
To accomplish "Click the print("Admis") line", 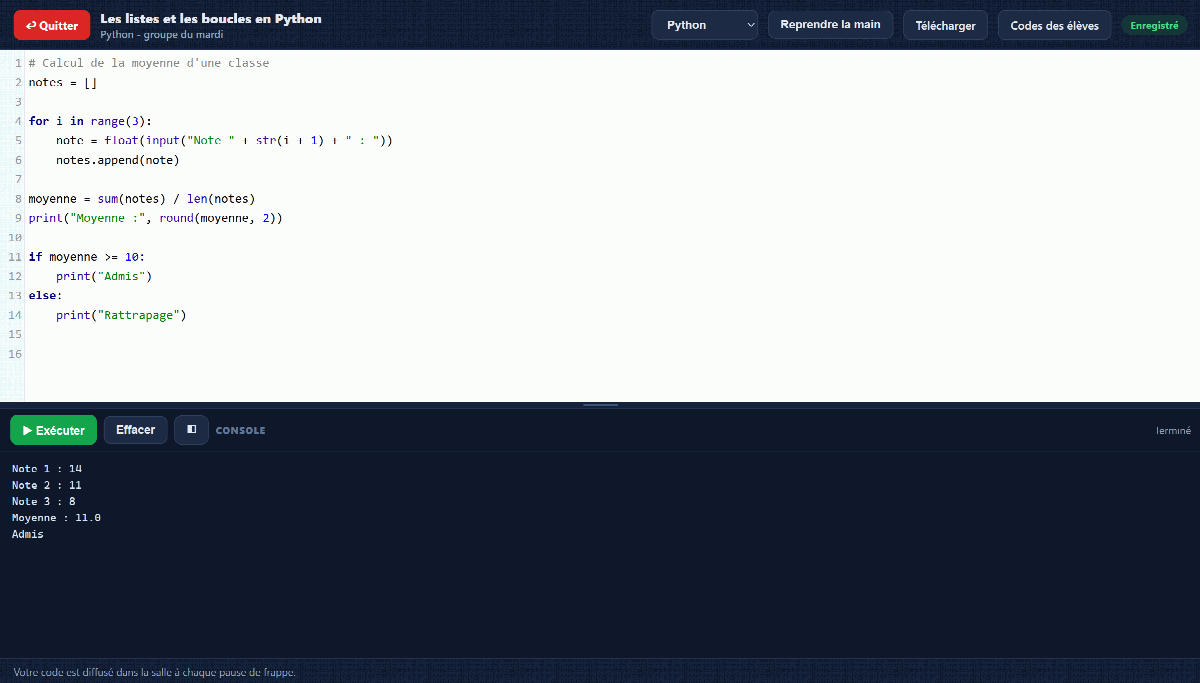I will (x=104, y=276).
